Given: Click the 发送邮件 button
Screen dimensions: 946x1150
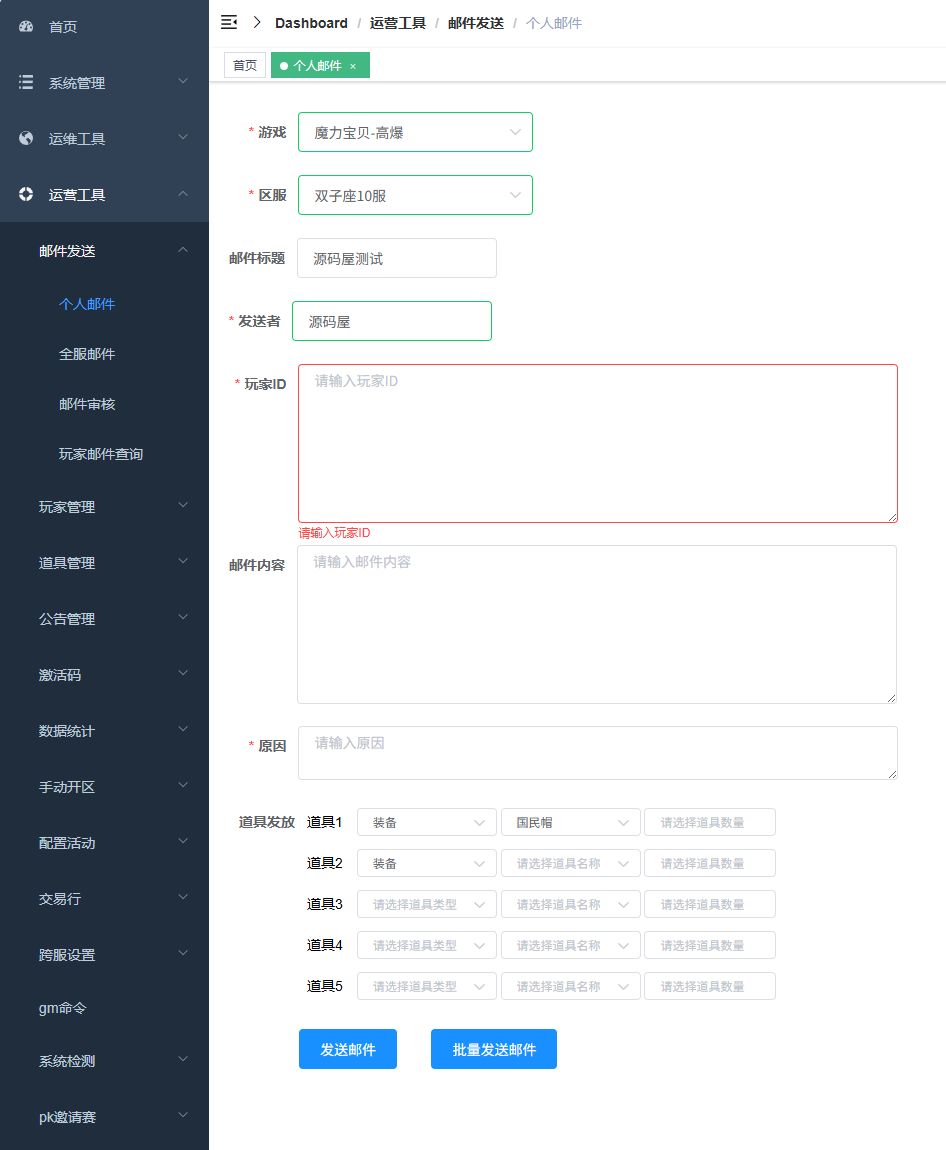Looking at the screenshot, I should (x=347, y=1049).
